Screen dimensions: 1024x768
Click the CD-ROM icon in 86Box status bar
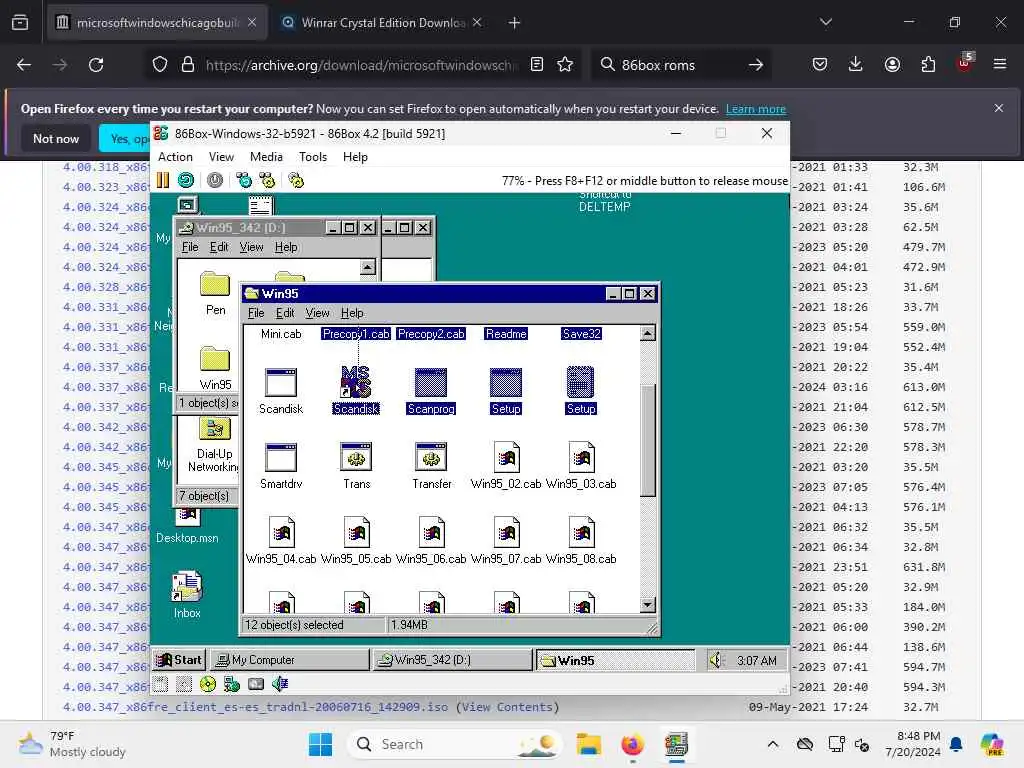click(208, 684)
